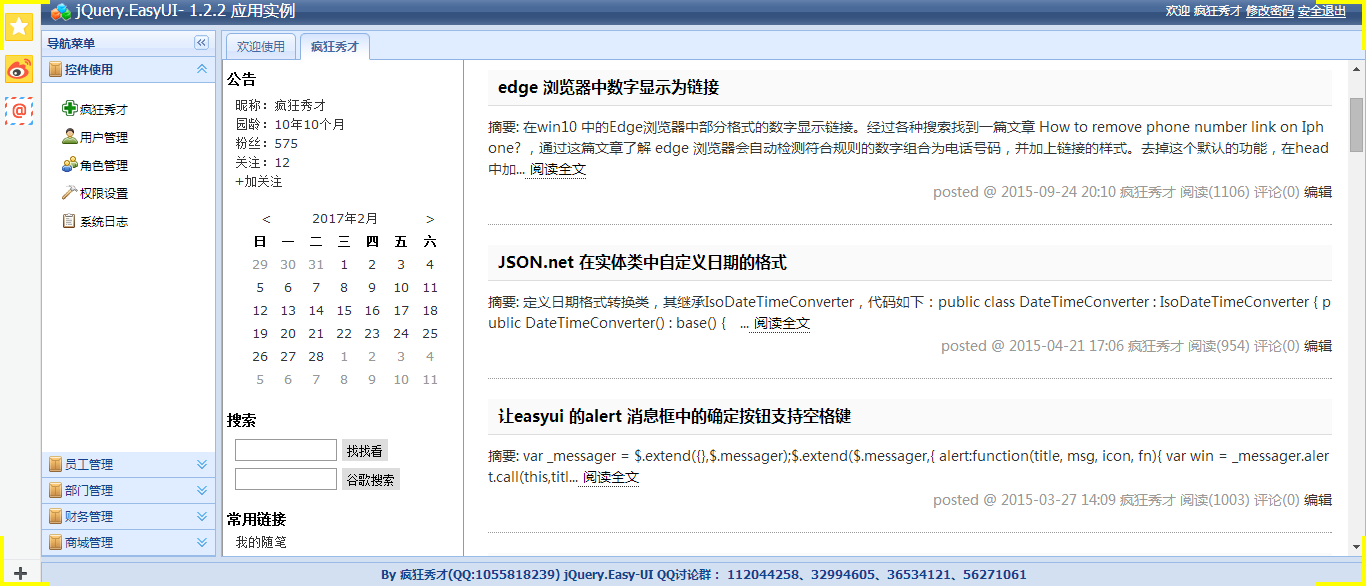
Task: Click the @ mail icon in sidebar
Action: 18,110
